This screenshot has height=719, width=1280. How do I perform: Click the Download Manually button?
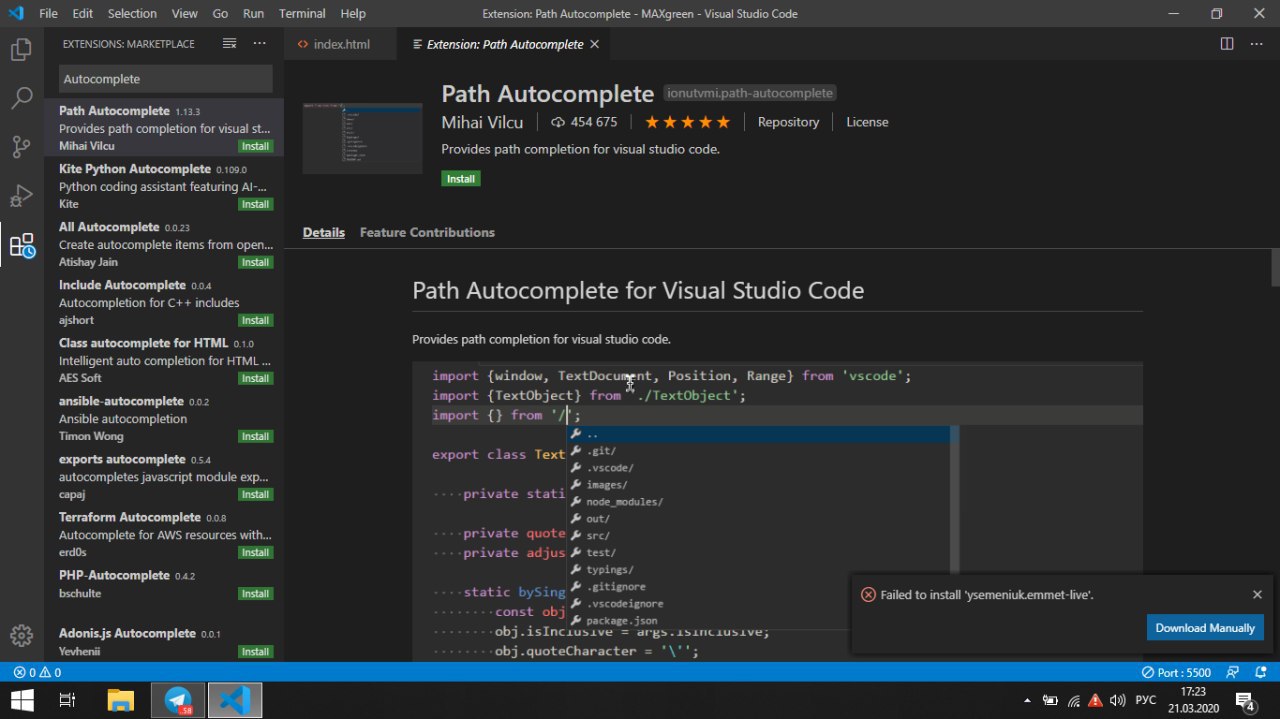coord(1205,628)
